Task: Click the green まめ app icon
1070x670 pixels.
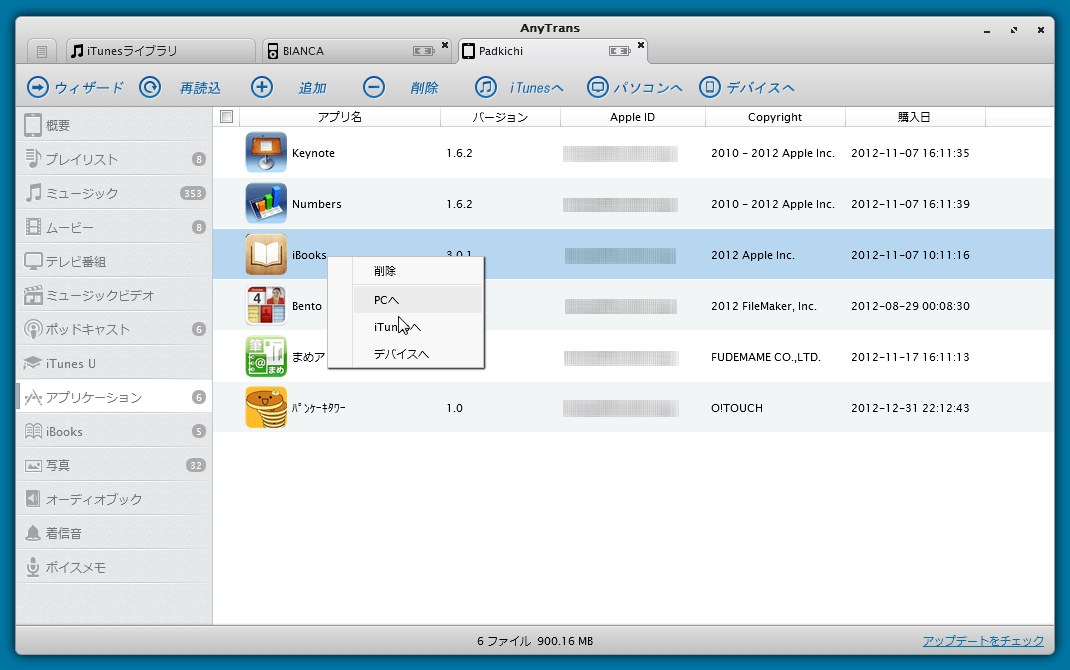Action: [x=266, y=356]
